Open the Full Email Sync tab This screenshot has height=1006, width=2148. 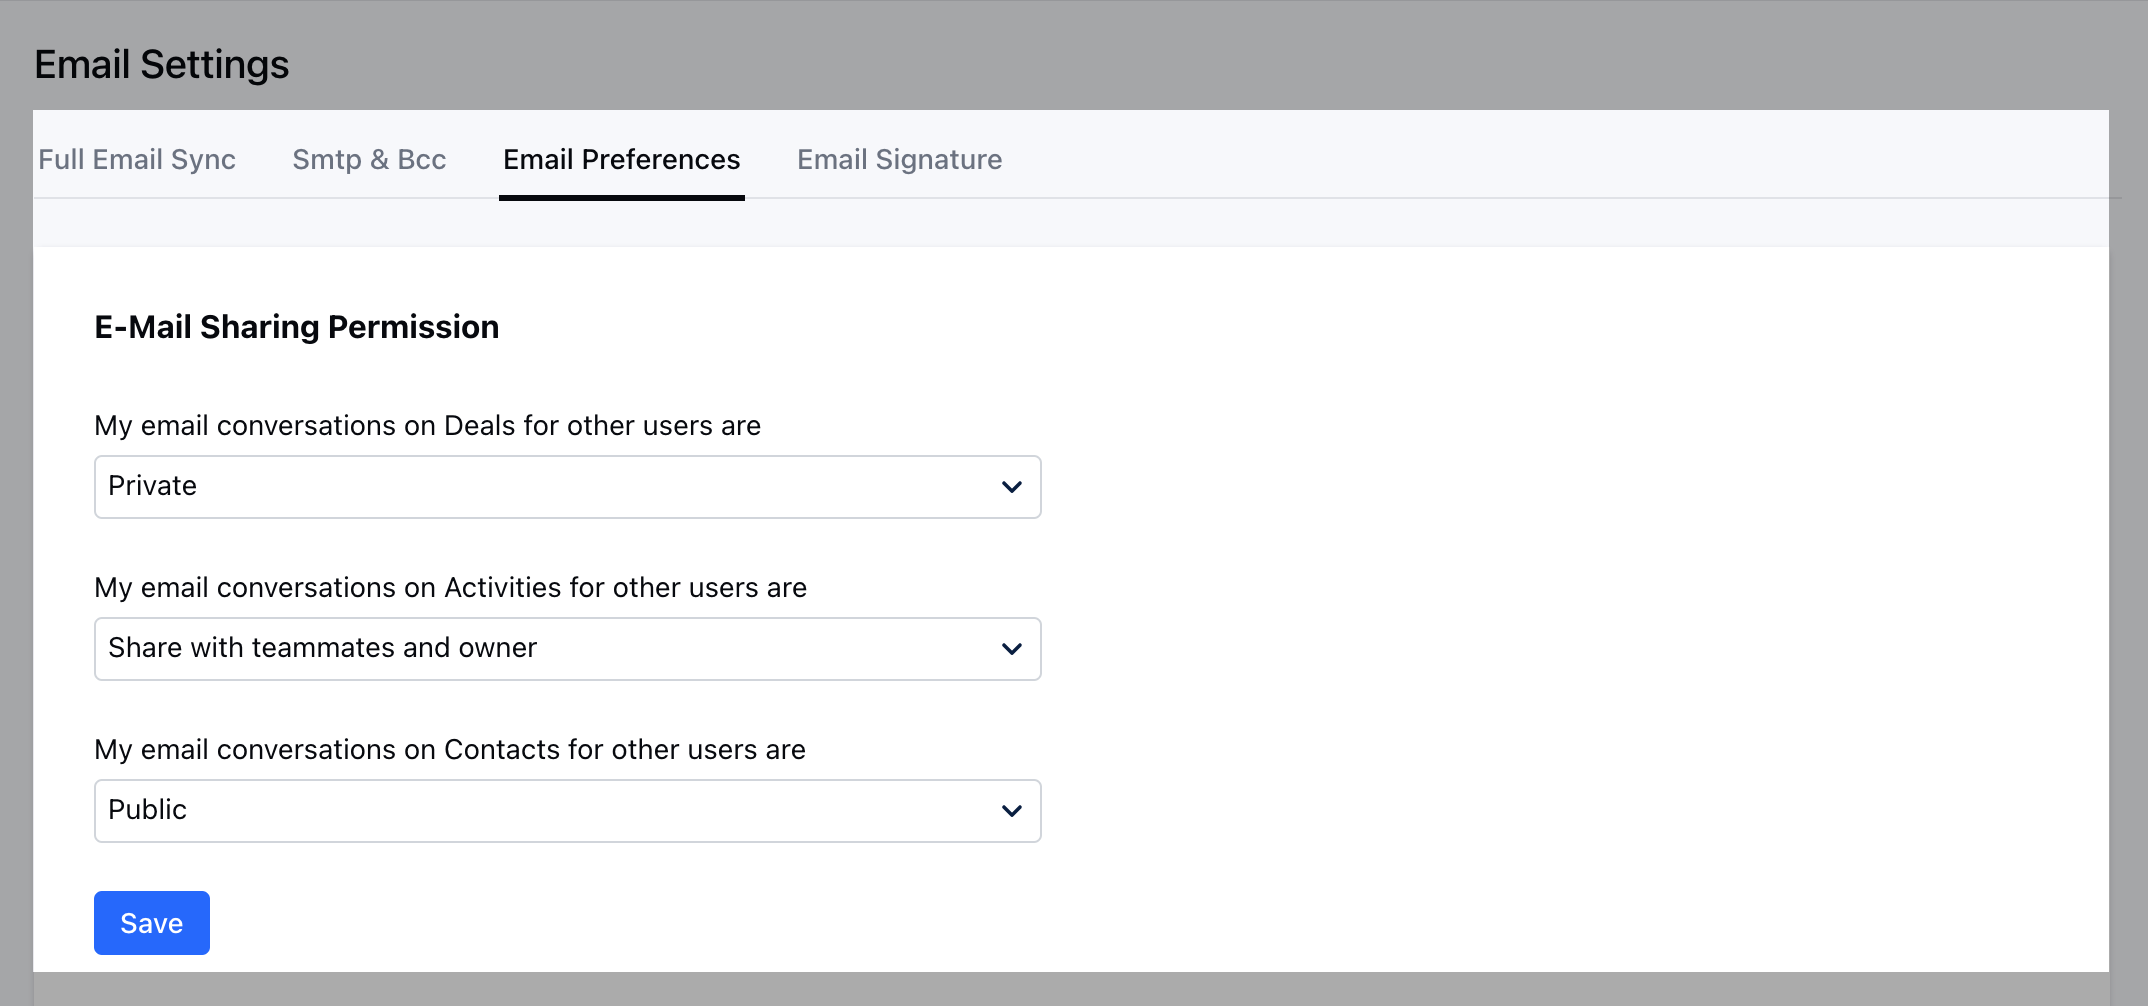(137, 160)
